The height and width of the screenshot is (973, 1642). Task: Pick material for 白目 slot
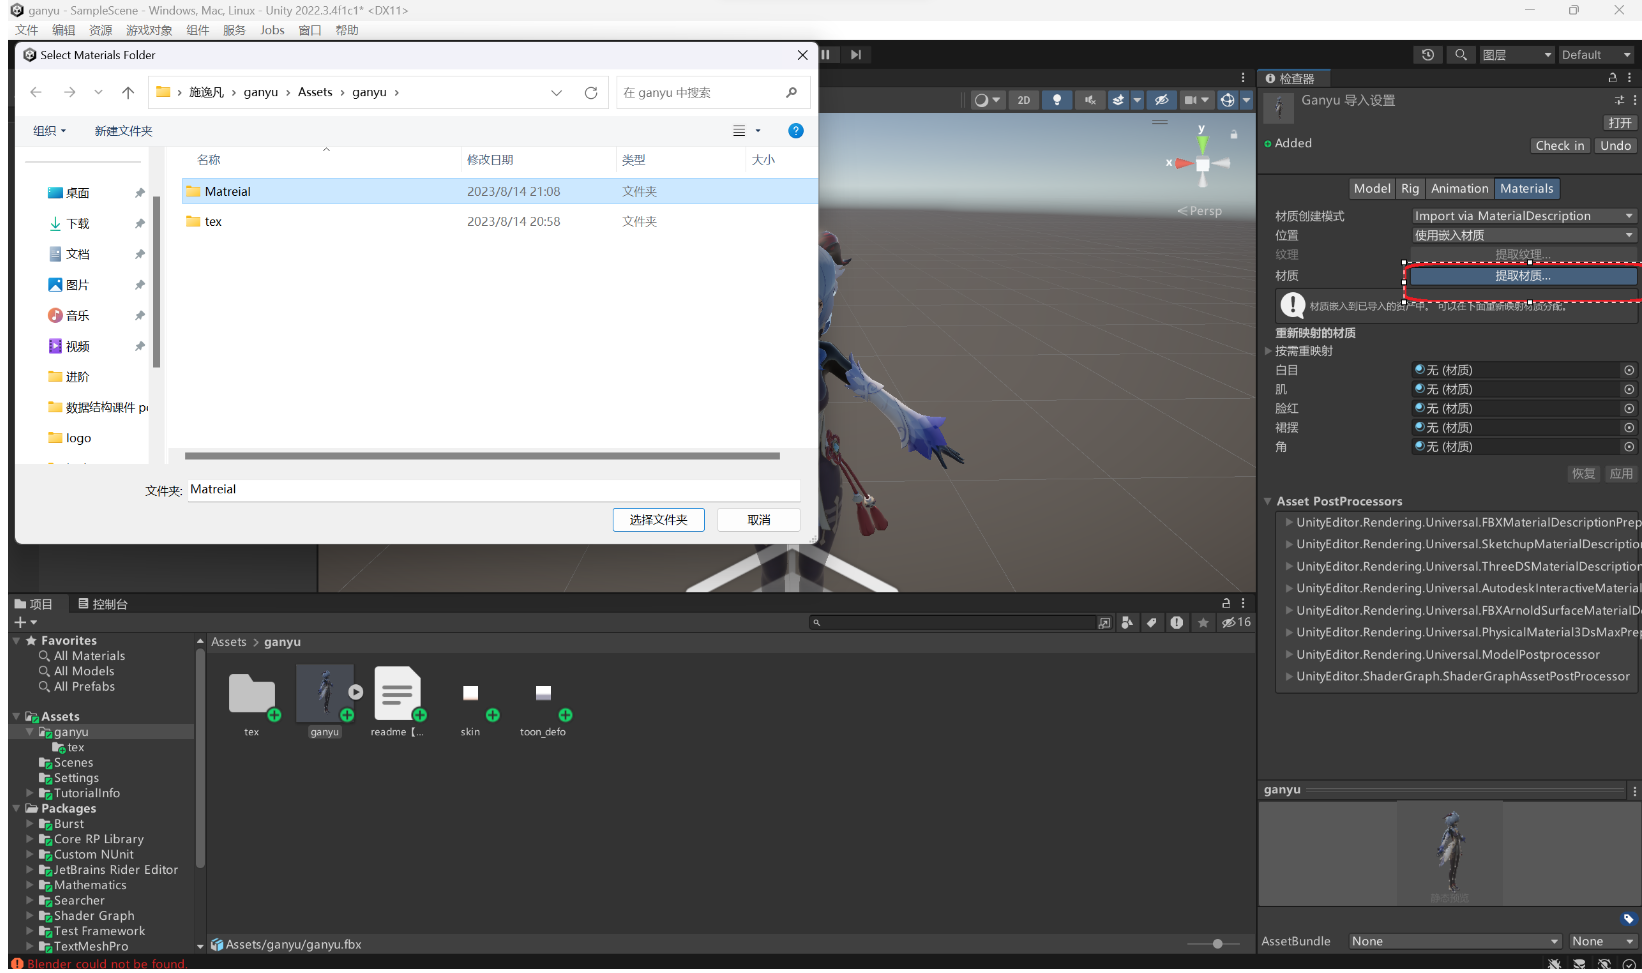(1629, 370)
